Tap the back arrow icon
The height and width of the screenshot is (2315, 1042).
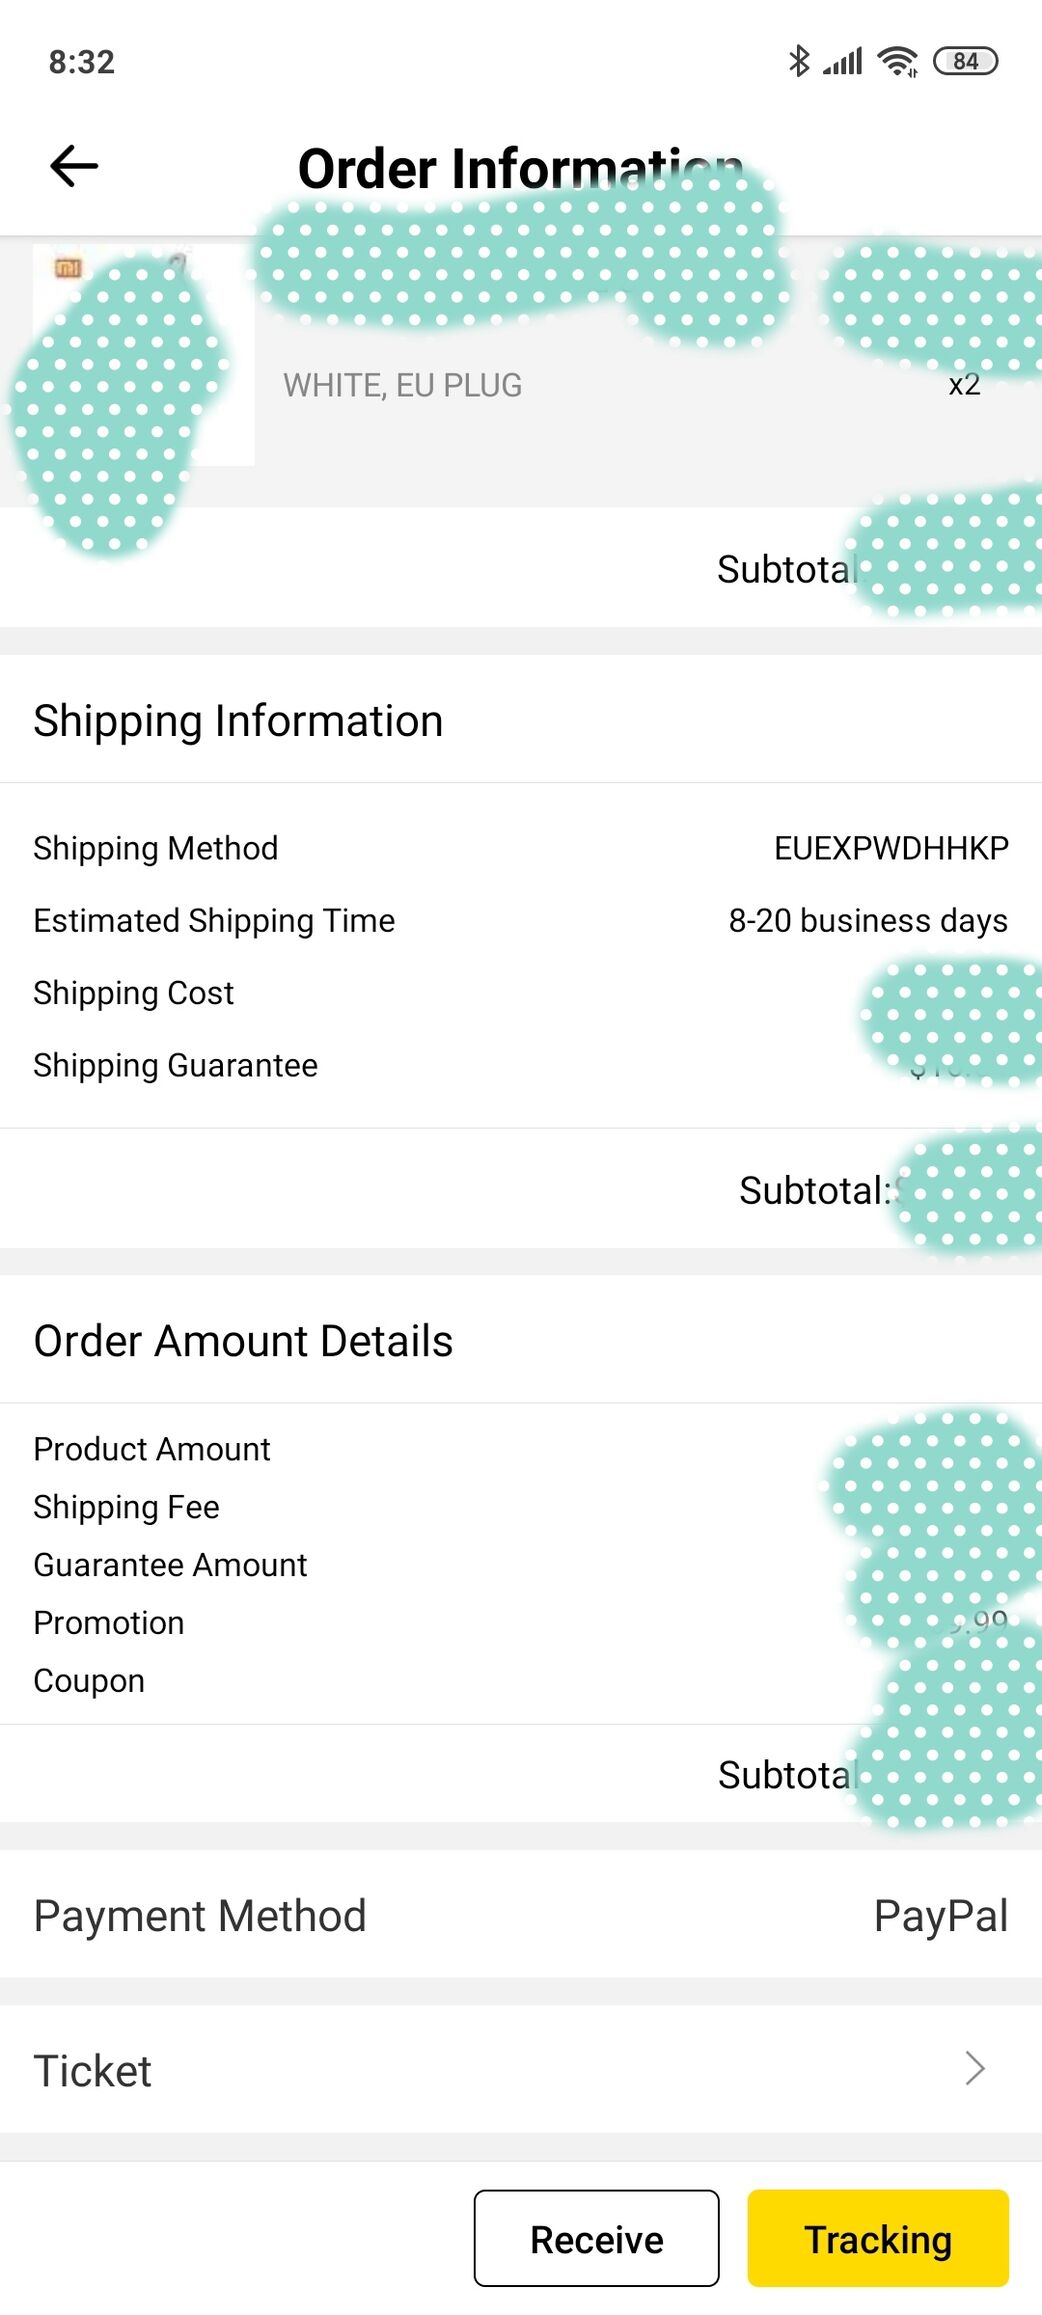[x=74, y=166]
